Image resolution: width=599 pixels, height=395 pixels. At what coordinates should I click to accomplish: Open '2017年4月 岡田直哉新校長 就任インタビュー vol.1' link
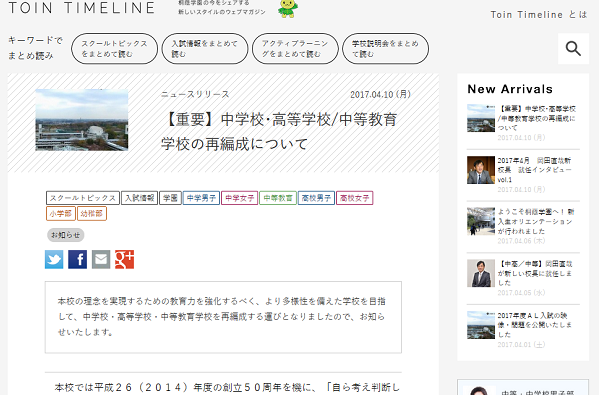tap(534, 170)
